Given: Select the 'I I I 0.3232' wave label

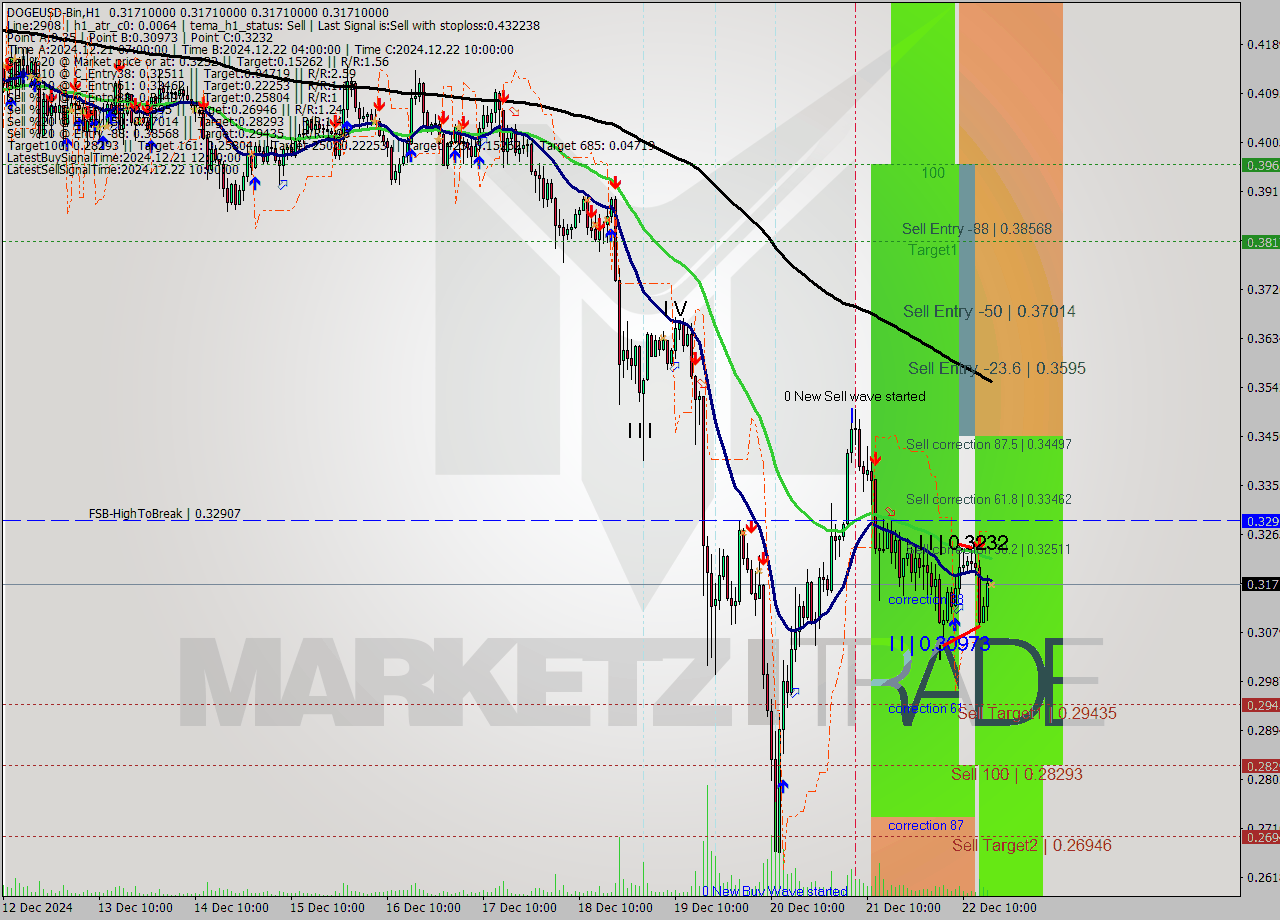Looking at the screenshot, I should point(963,541).
